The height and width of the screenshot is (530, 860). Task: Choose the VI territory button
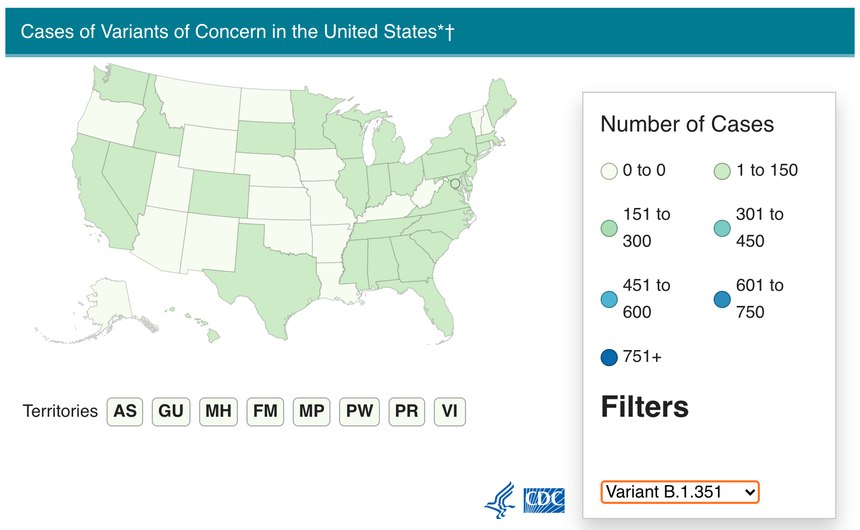point(450,411)
